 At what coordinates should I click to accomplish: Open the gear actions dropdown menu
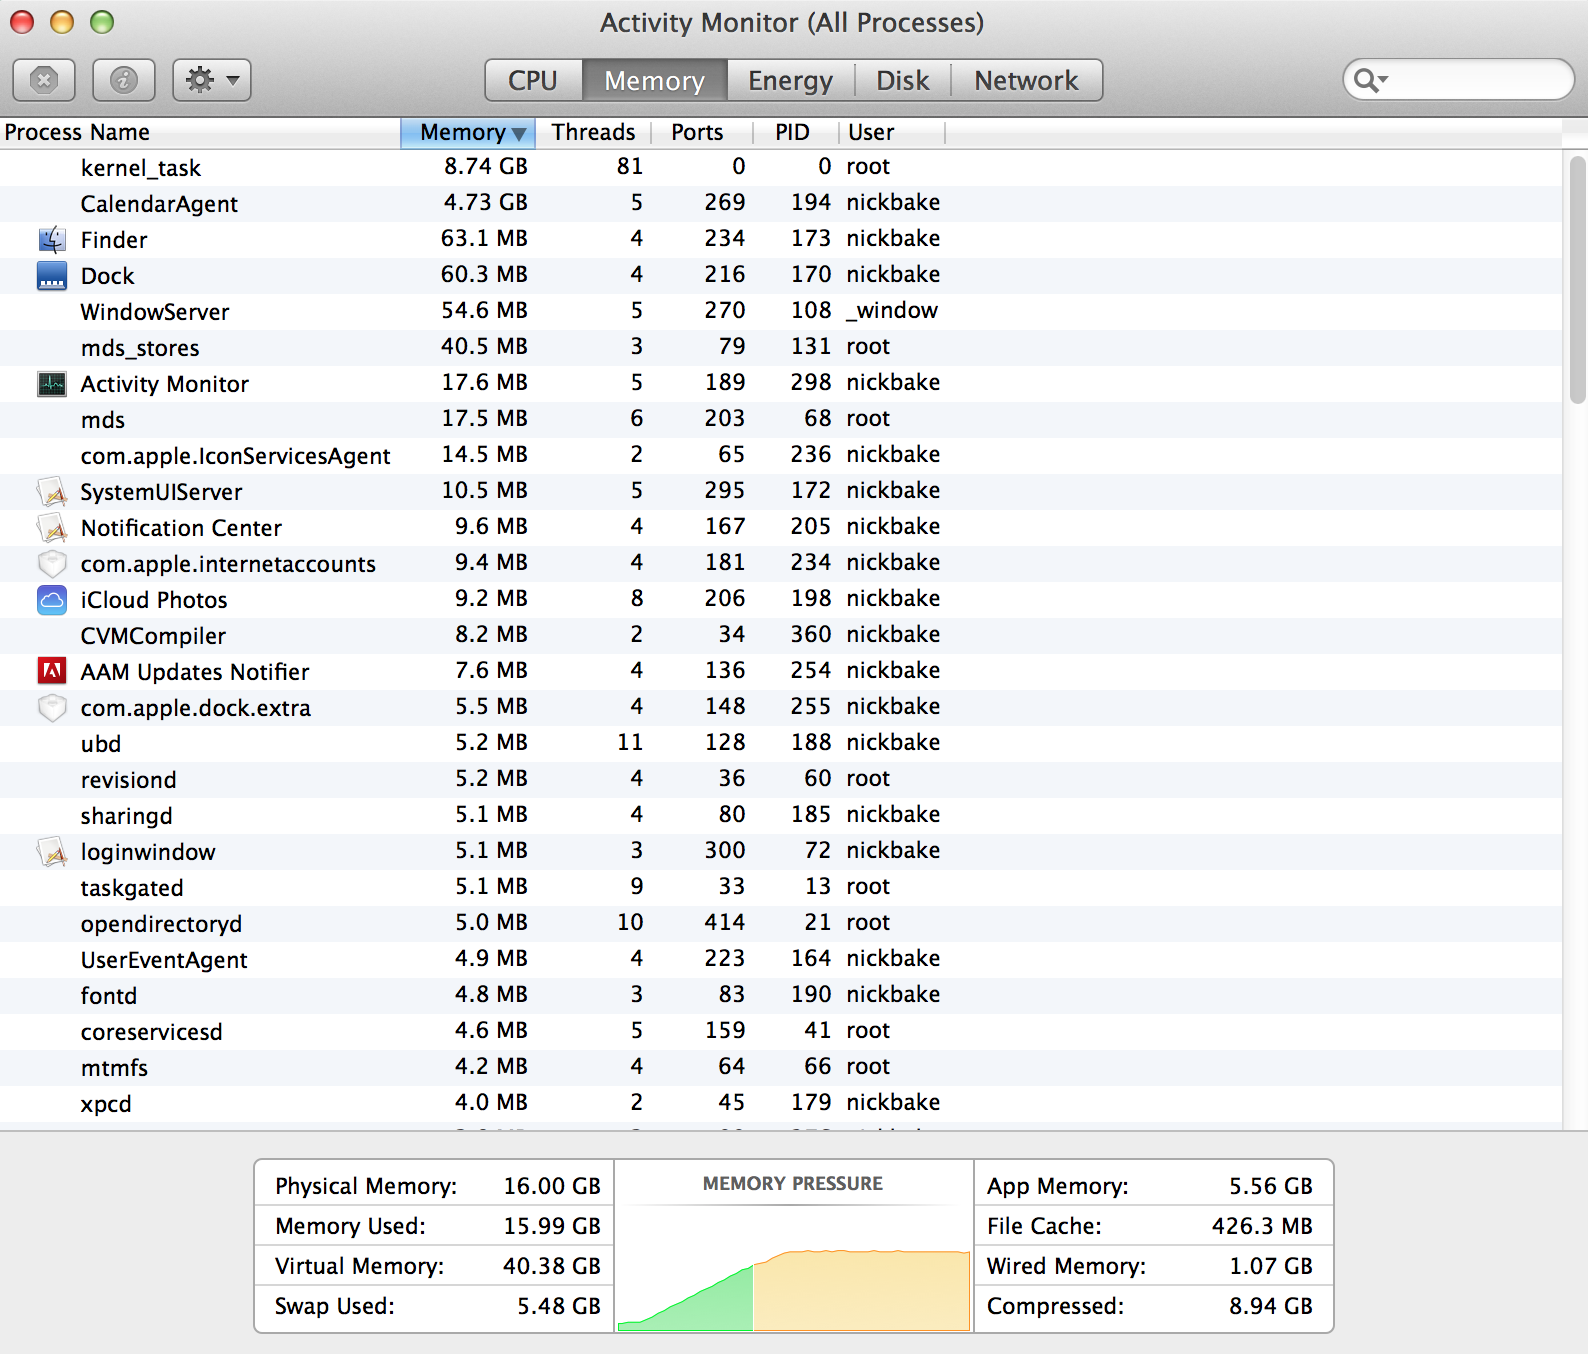pyautogui.click(x=212, y=80)
